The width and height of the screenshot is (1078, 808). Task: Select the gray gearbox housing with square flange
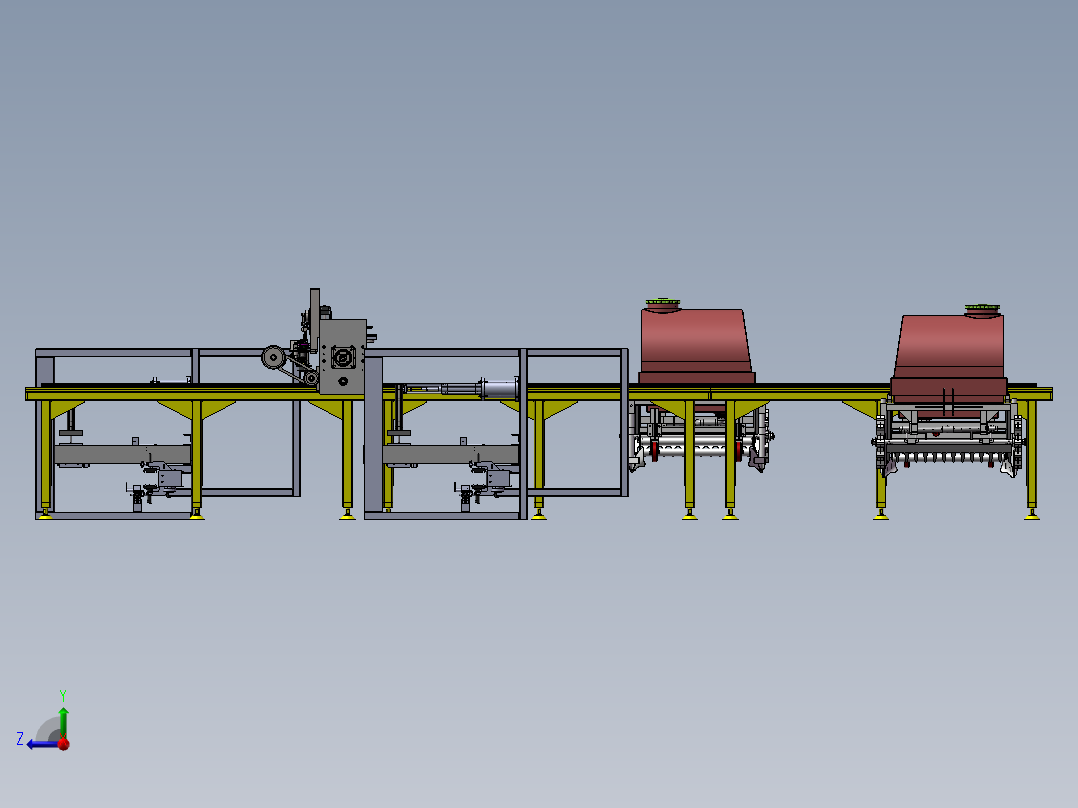click(342, 357)
